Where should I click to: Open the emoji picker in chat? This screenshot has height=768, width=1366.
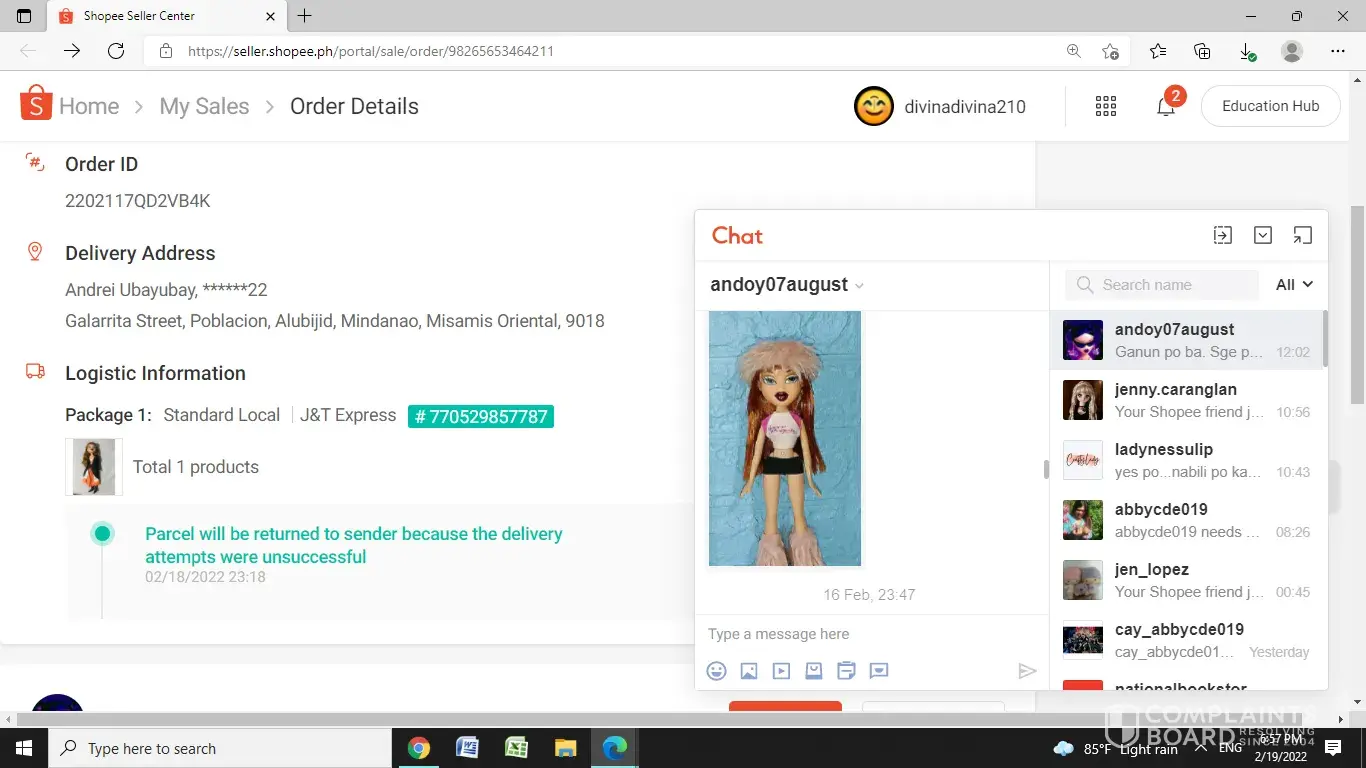716,671
